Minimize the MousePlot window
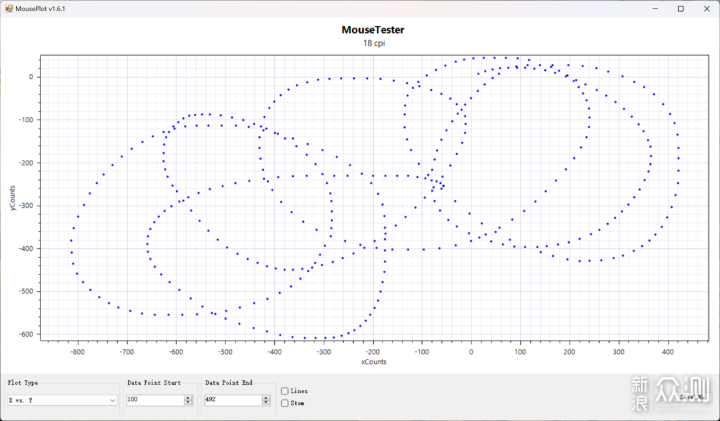Screen dimensions: 720x421 pyautogui.click(x=655, y=9)
